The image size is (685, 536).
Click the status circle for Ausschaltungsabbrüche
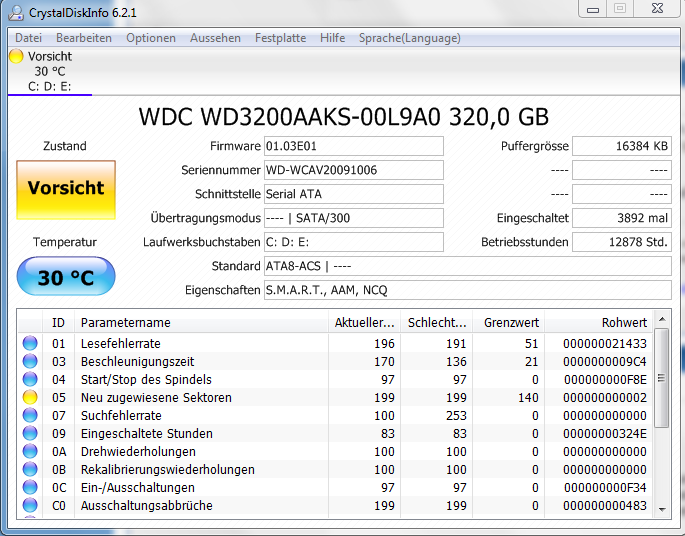coord(30,505)
